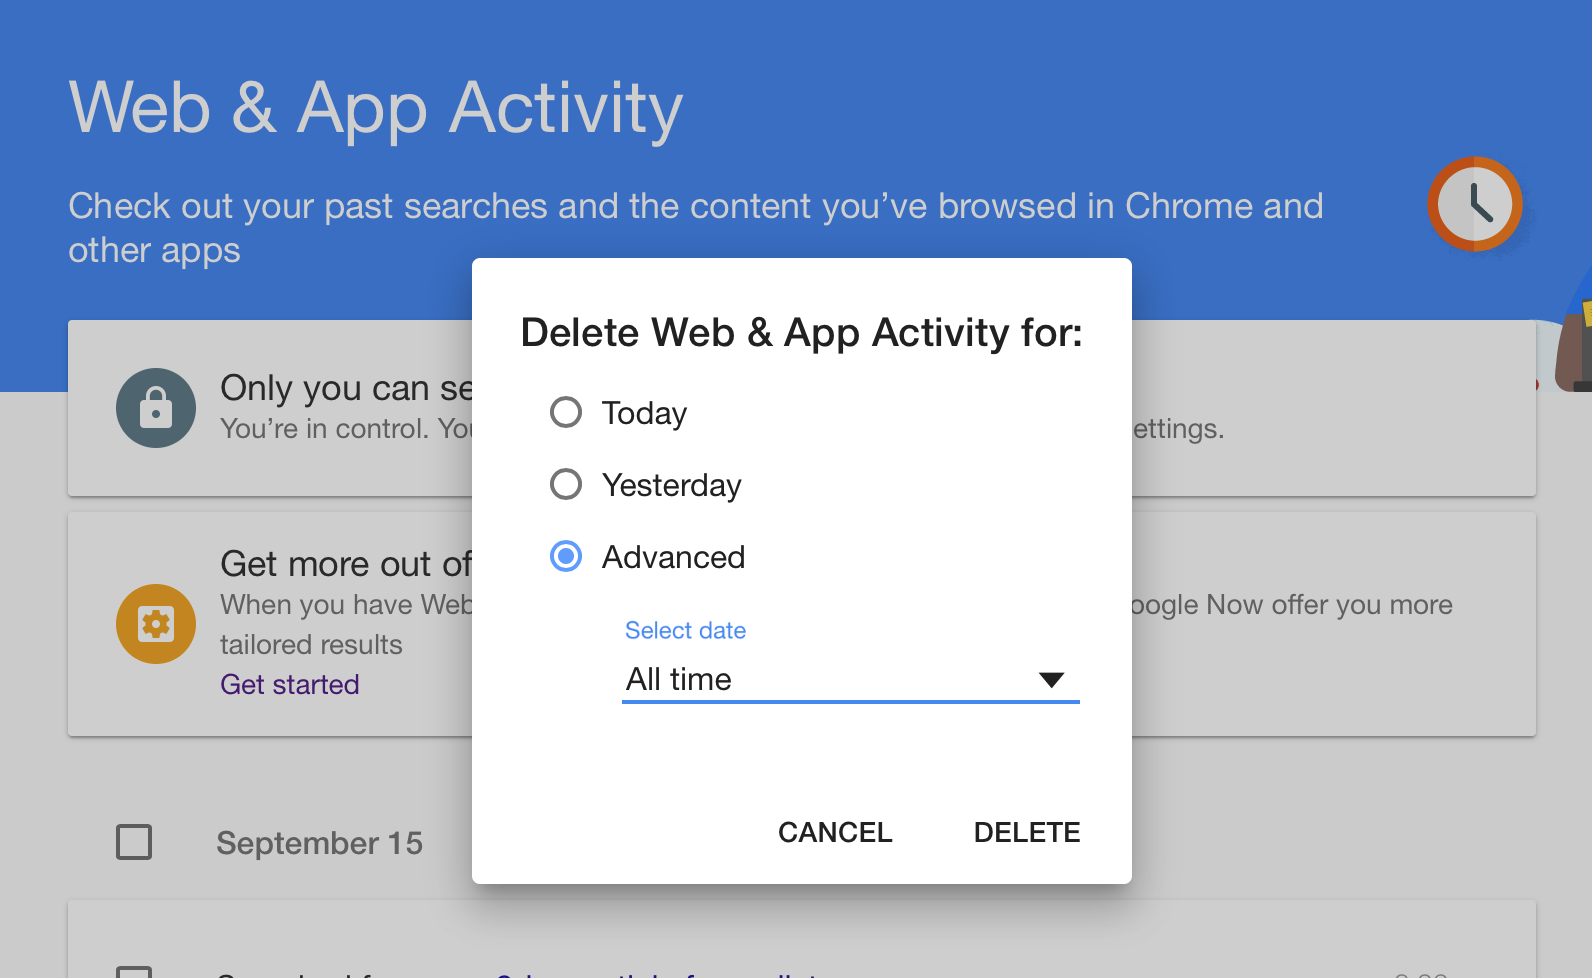Open the All time date dropdown
Image resolution: width=1592 pixels, height=978 pixels.
coord(850,679)
